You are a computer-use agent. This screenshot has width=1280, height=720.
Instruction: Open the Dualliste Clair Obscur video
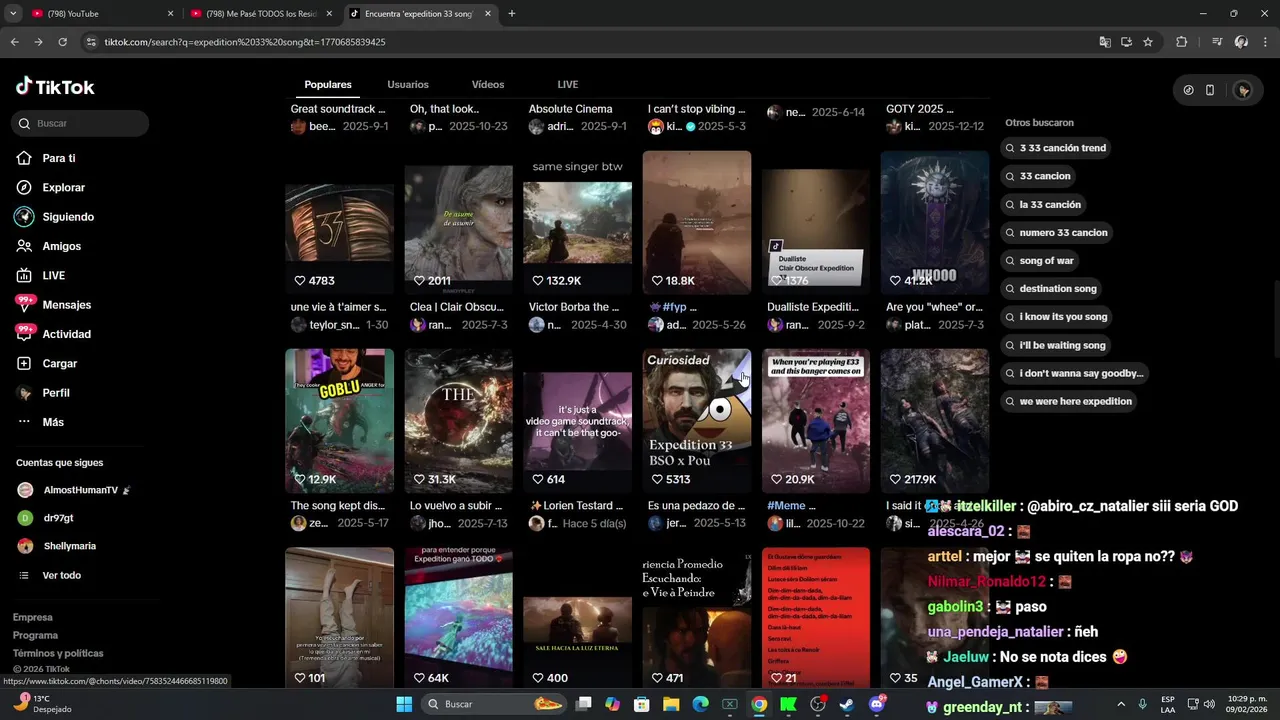point(816,222)
